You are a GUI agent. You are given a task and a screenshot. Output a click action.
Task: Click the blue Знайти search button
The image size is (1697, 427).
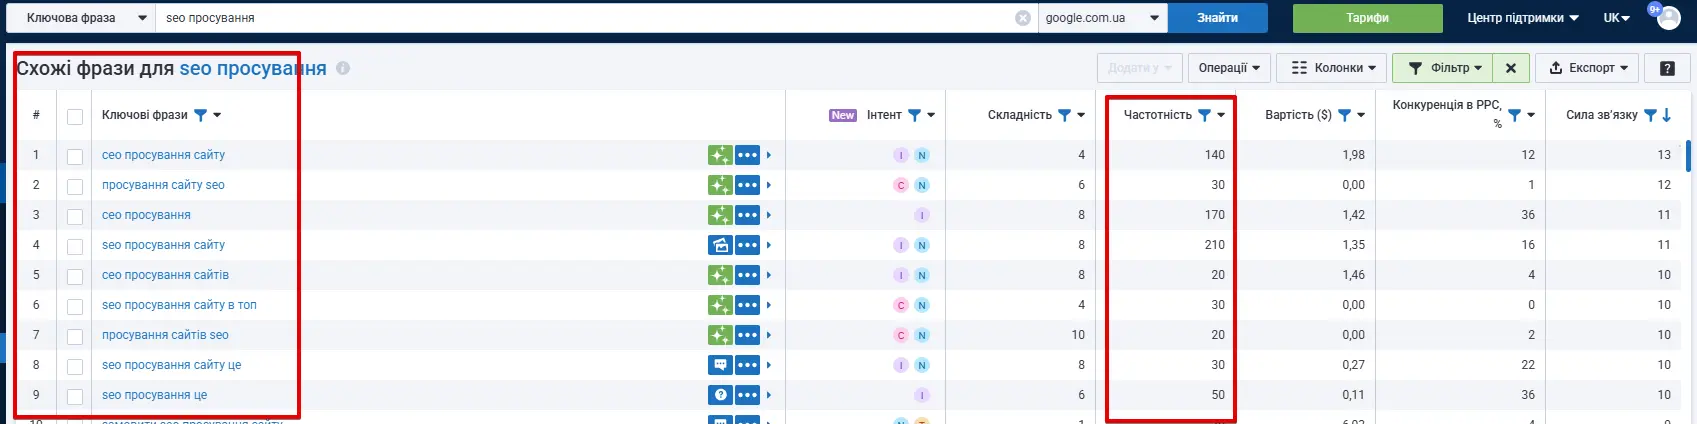[1217, 18]
